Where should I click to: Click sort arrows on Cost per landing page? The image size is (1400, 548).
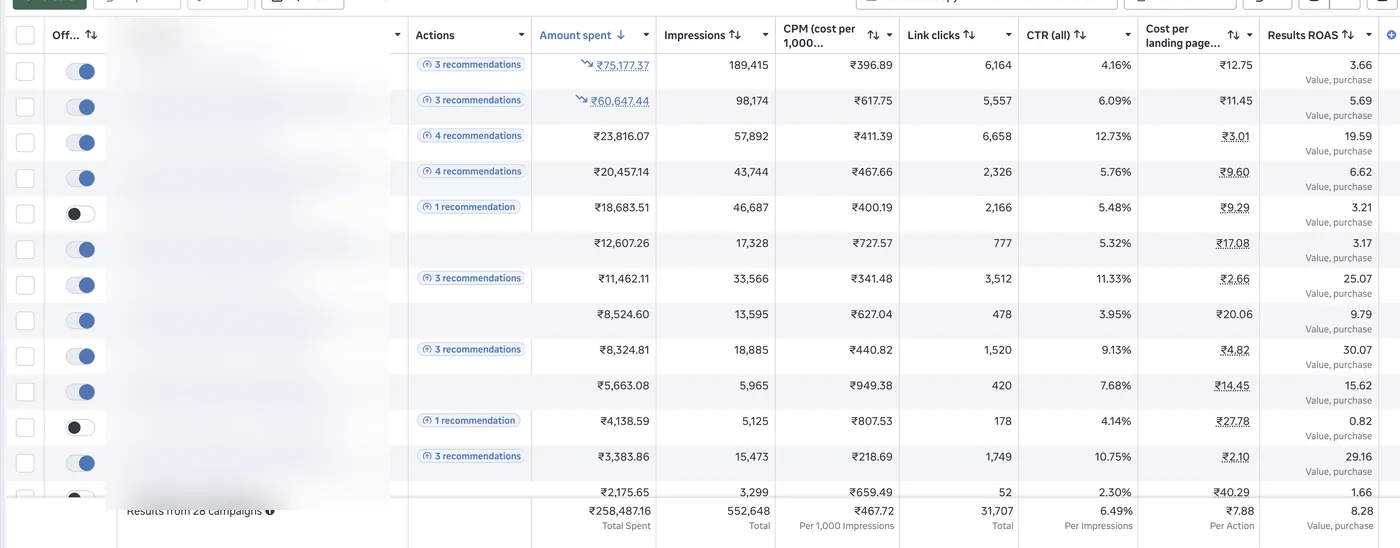(x=1233, y=35)
